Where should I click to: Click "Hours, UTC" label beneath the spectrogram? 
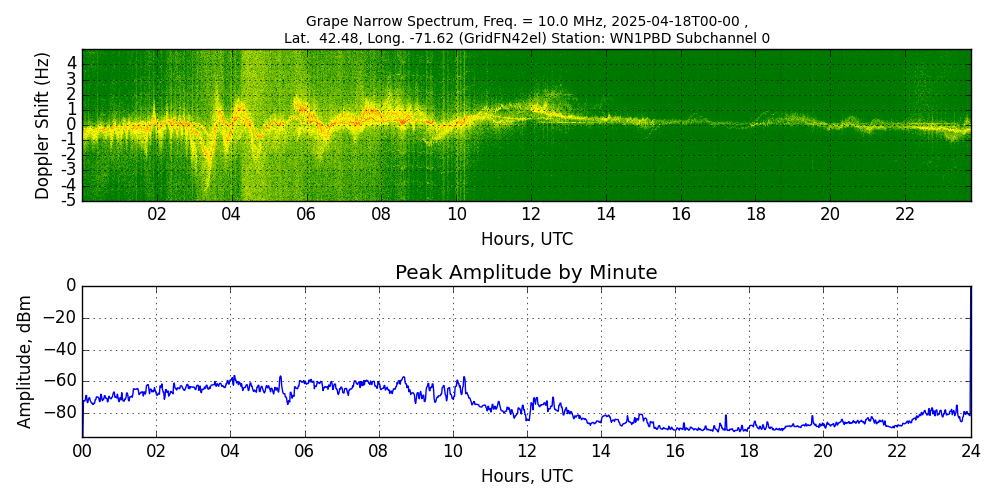pyautogui.click(x=526, y=239)
